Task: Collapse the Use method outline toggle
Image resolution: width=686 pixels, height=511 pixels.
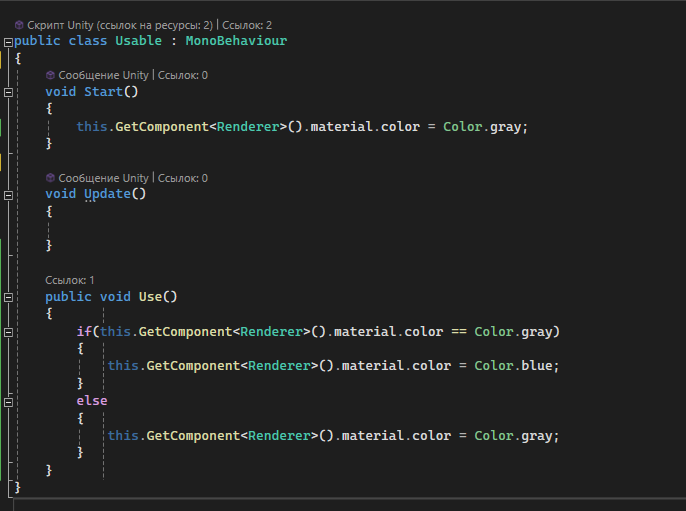Action: pyautogui.click(x=8, y=298)
